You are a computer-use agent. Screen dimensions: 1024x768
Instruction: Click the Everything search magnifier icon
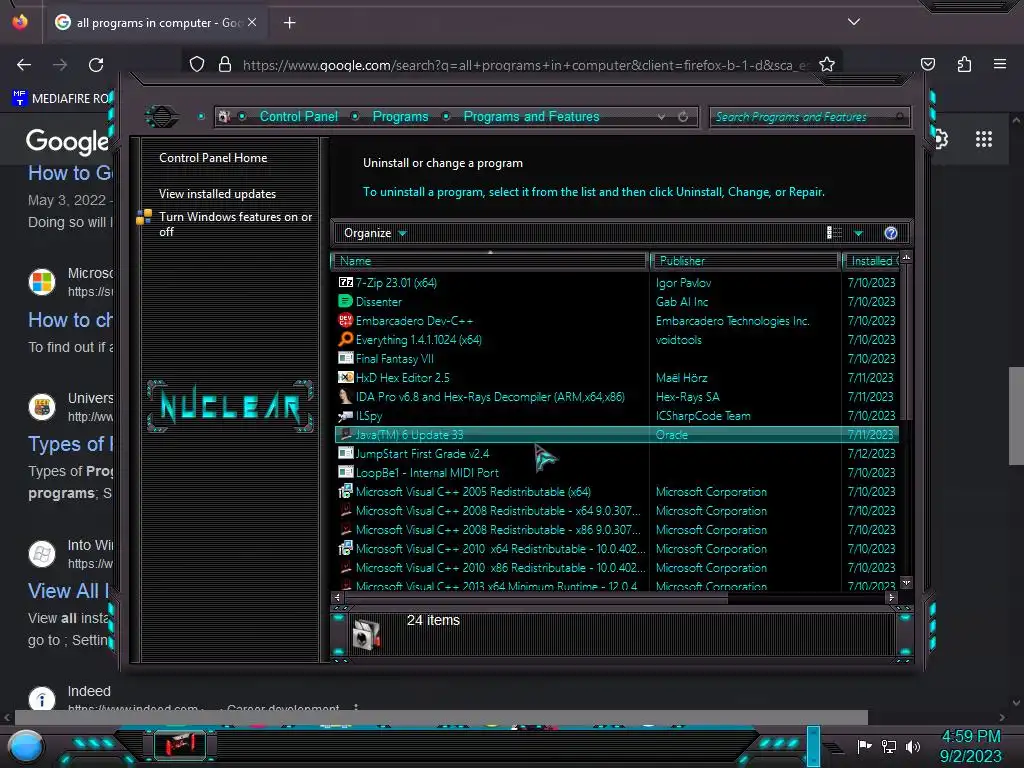(x=345, y=340)
